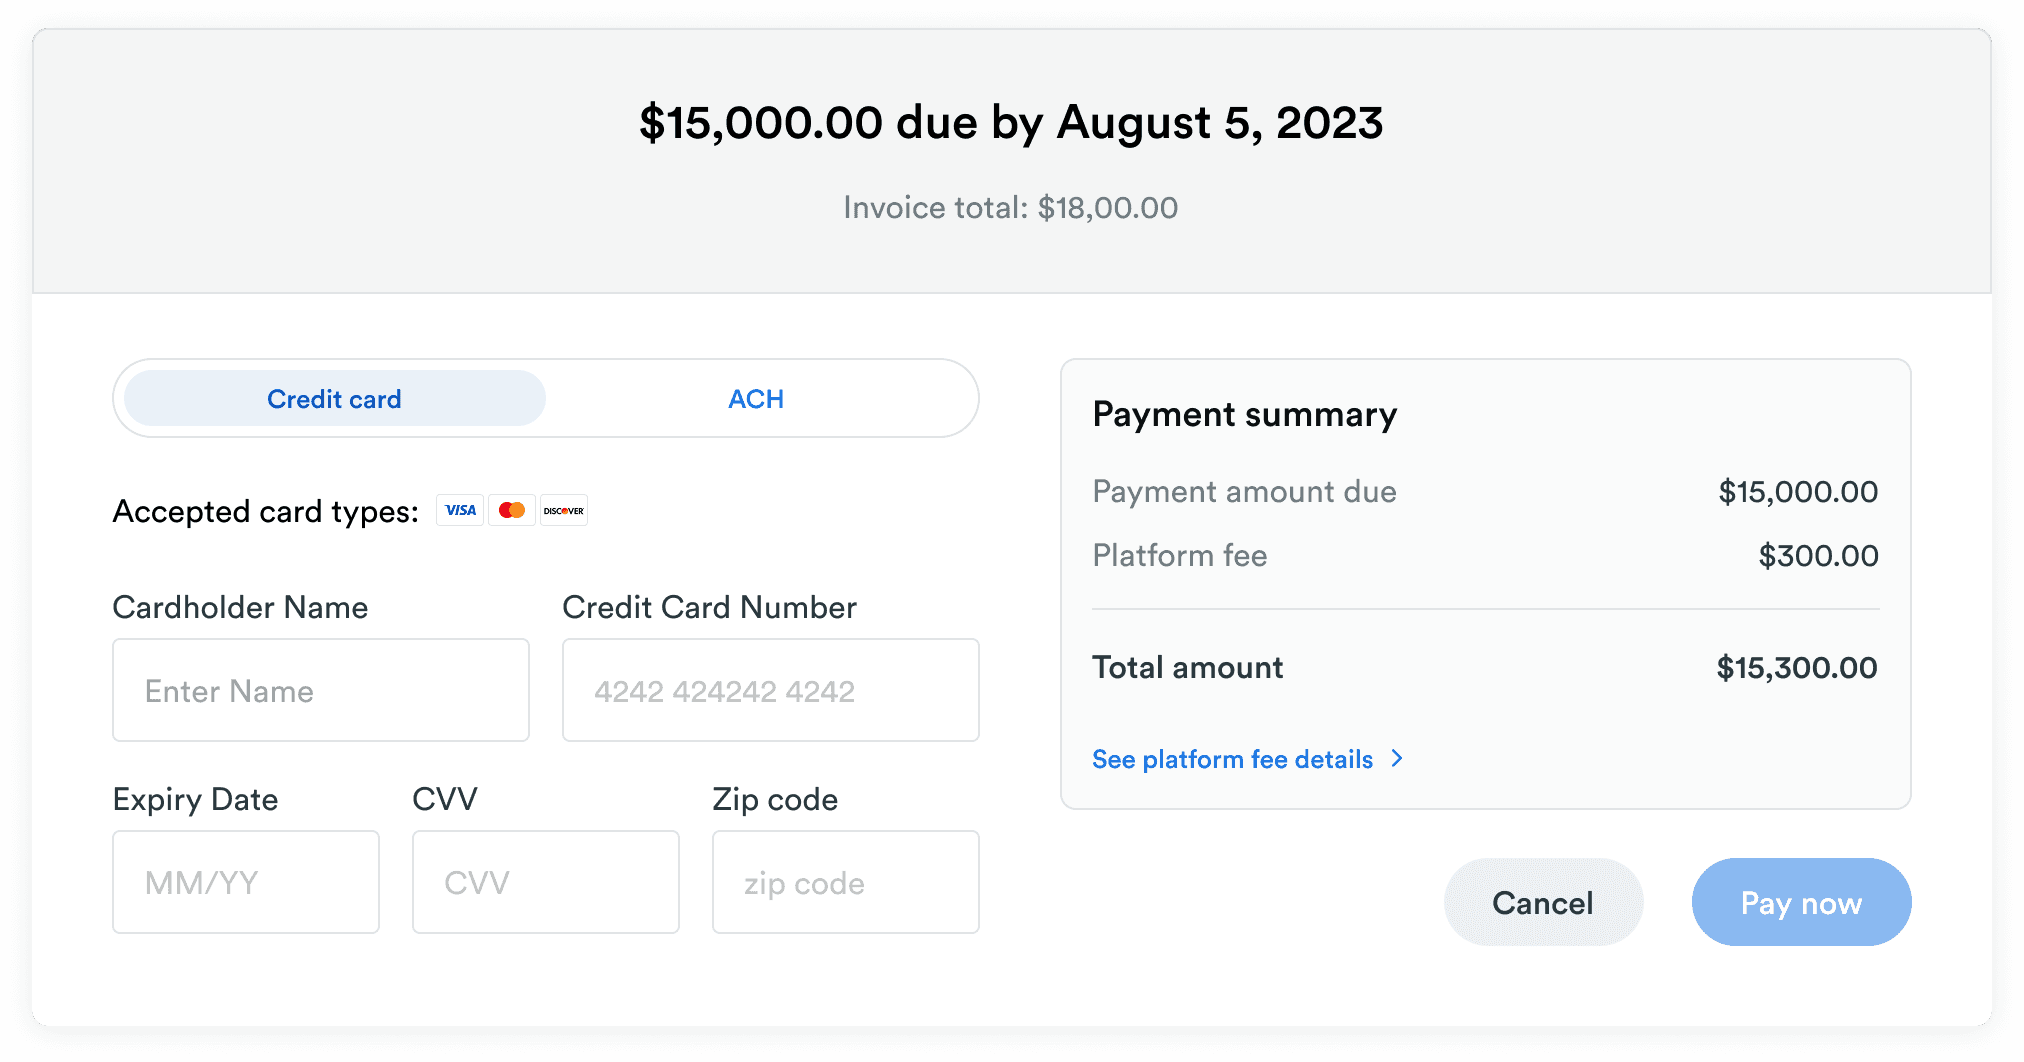Select the Credit card payment tab
This screenshot has height=1062, width=2024.
[x=333, y=398]
